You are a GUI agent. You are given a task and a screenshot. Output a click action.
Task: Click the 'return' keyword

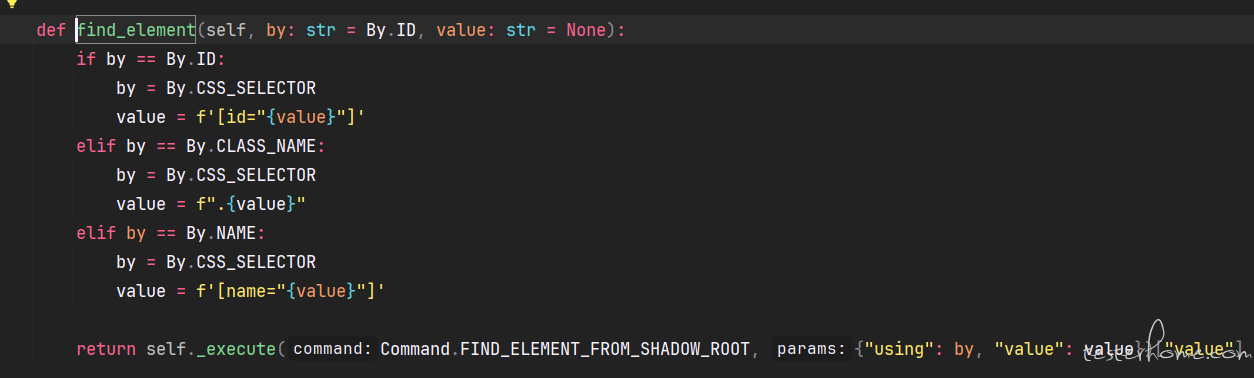106,350
